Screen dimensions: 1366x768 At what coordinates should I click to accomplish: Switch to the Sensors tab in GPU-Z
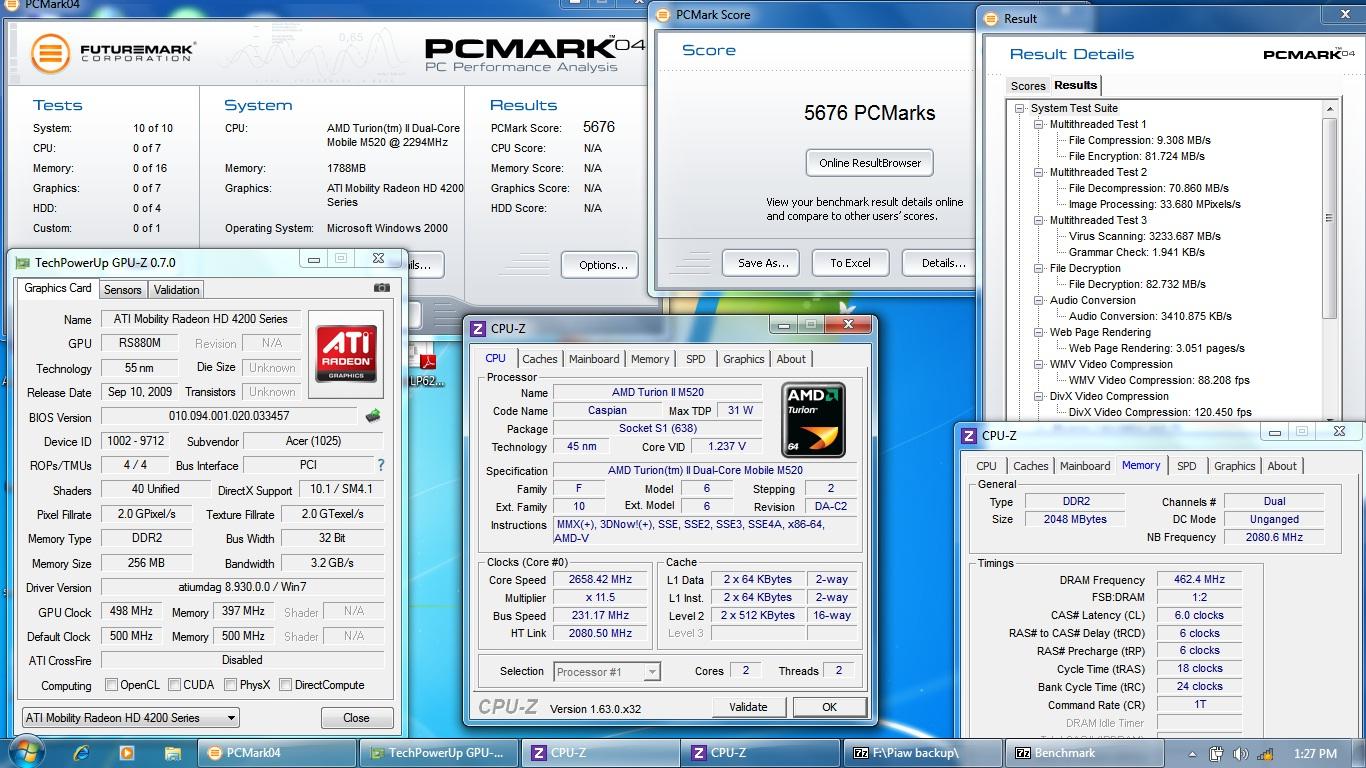pyautogui.click(x=123, y=290)
